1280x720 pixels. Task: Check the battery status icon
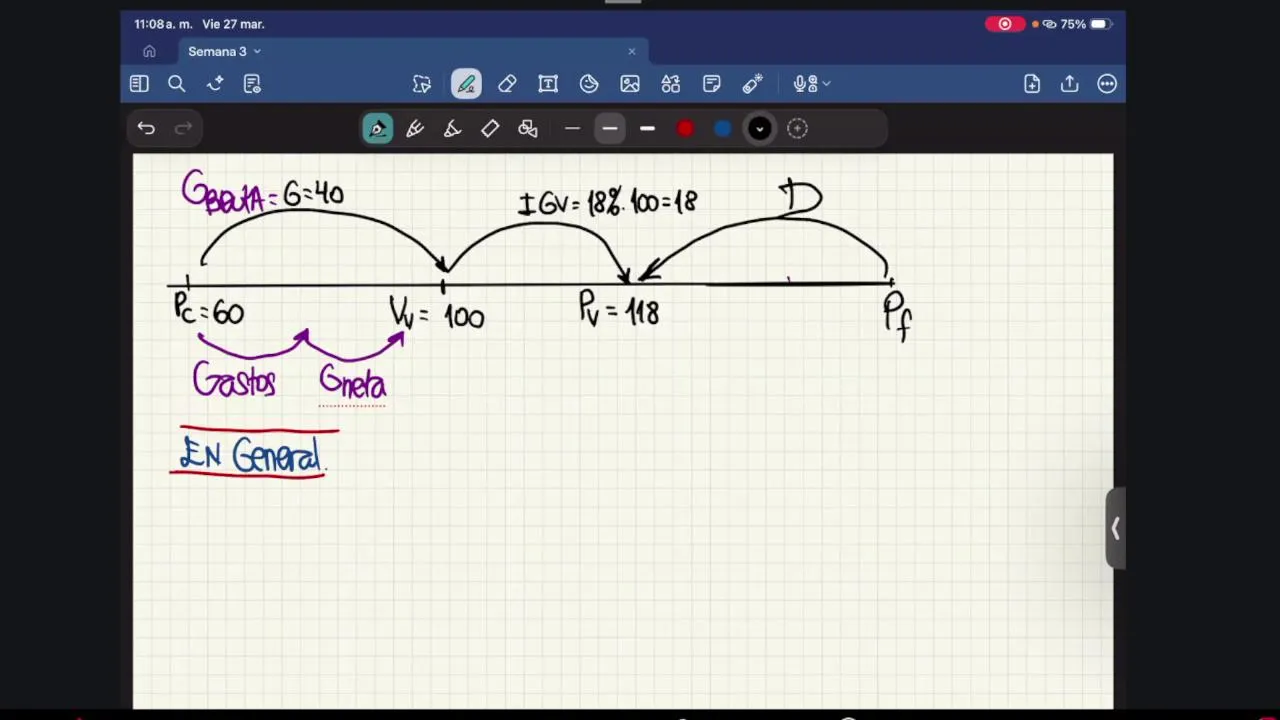click(x=1100, y=24)
